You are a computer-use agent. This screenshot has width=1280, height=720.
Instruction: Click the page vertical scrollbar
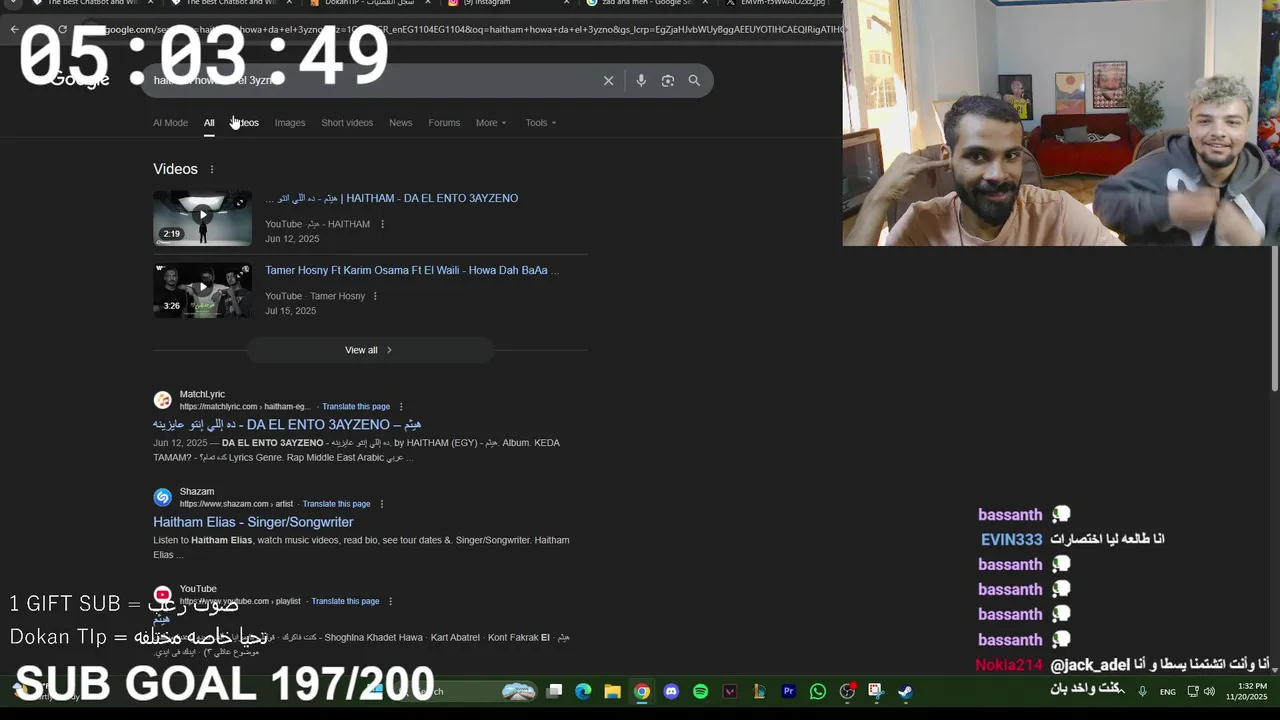(1274, 320)
